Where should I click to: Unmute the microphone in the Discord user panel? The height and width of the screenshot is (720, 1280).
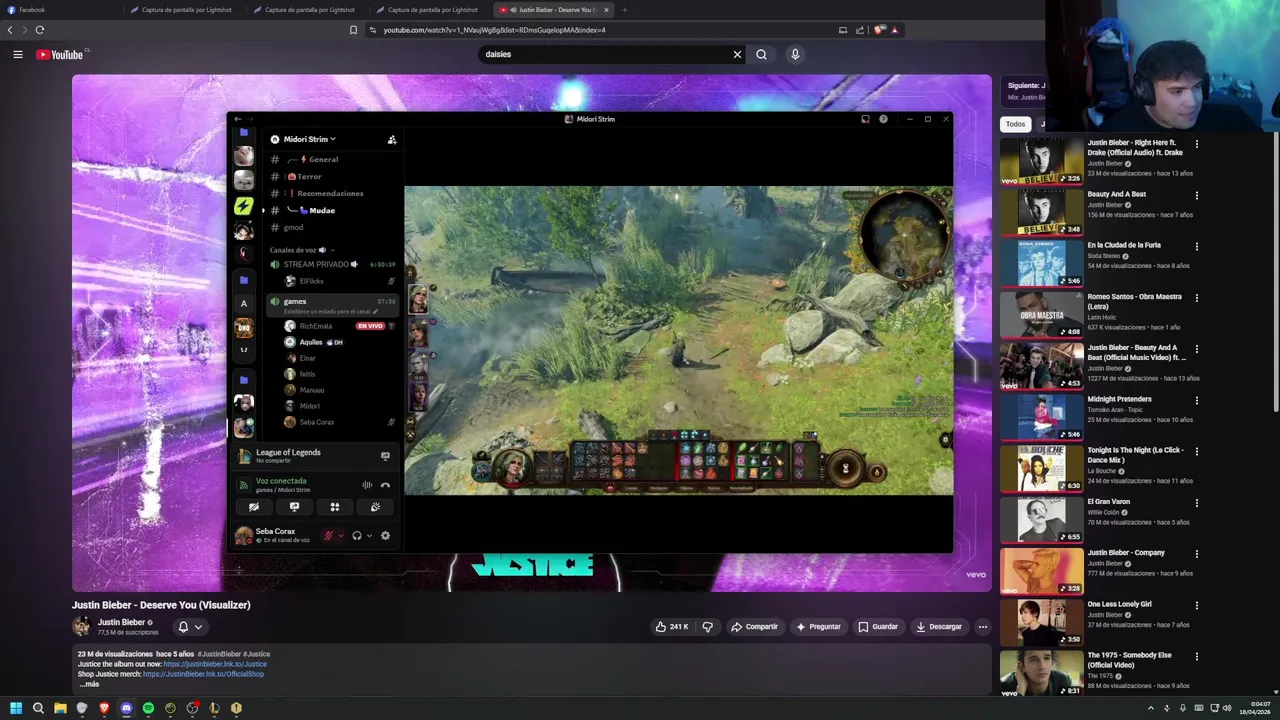(x=327, y=536)
